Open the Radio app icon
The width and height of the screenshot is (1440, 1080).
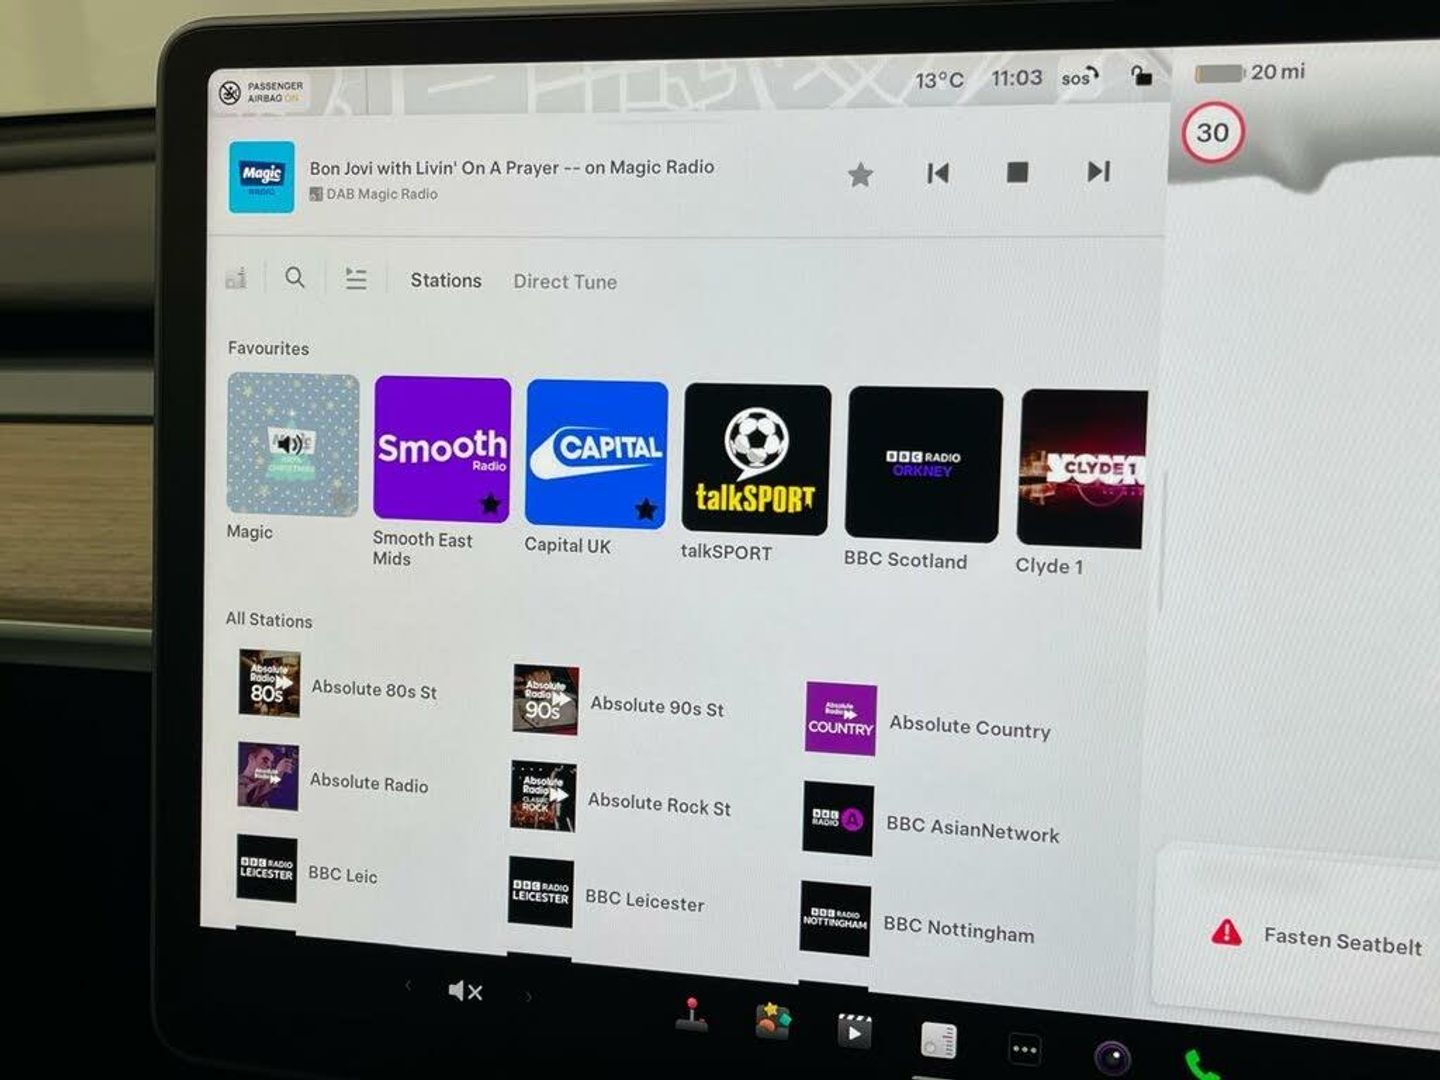(938, 1042)
